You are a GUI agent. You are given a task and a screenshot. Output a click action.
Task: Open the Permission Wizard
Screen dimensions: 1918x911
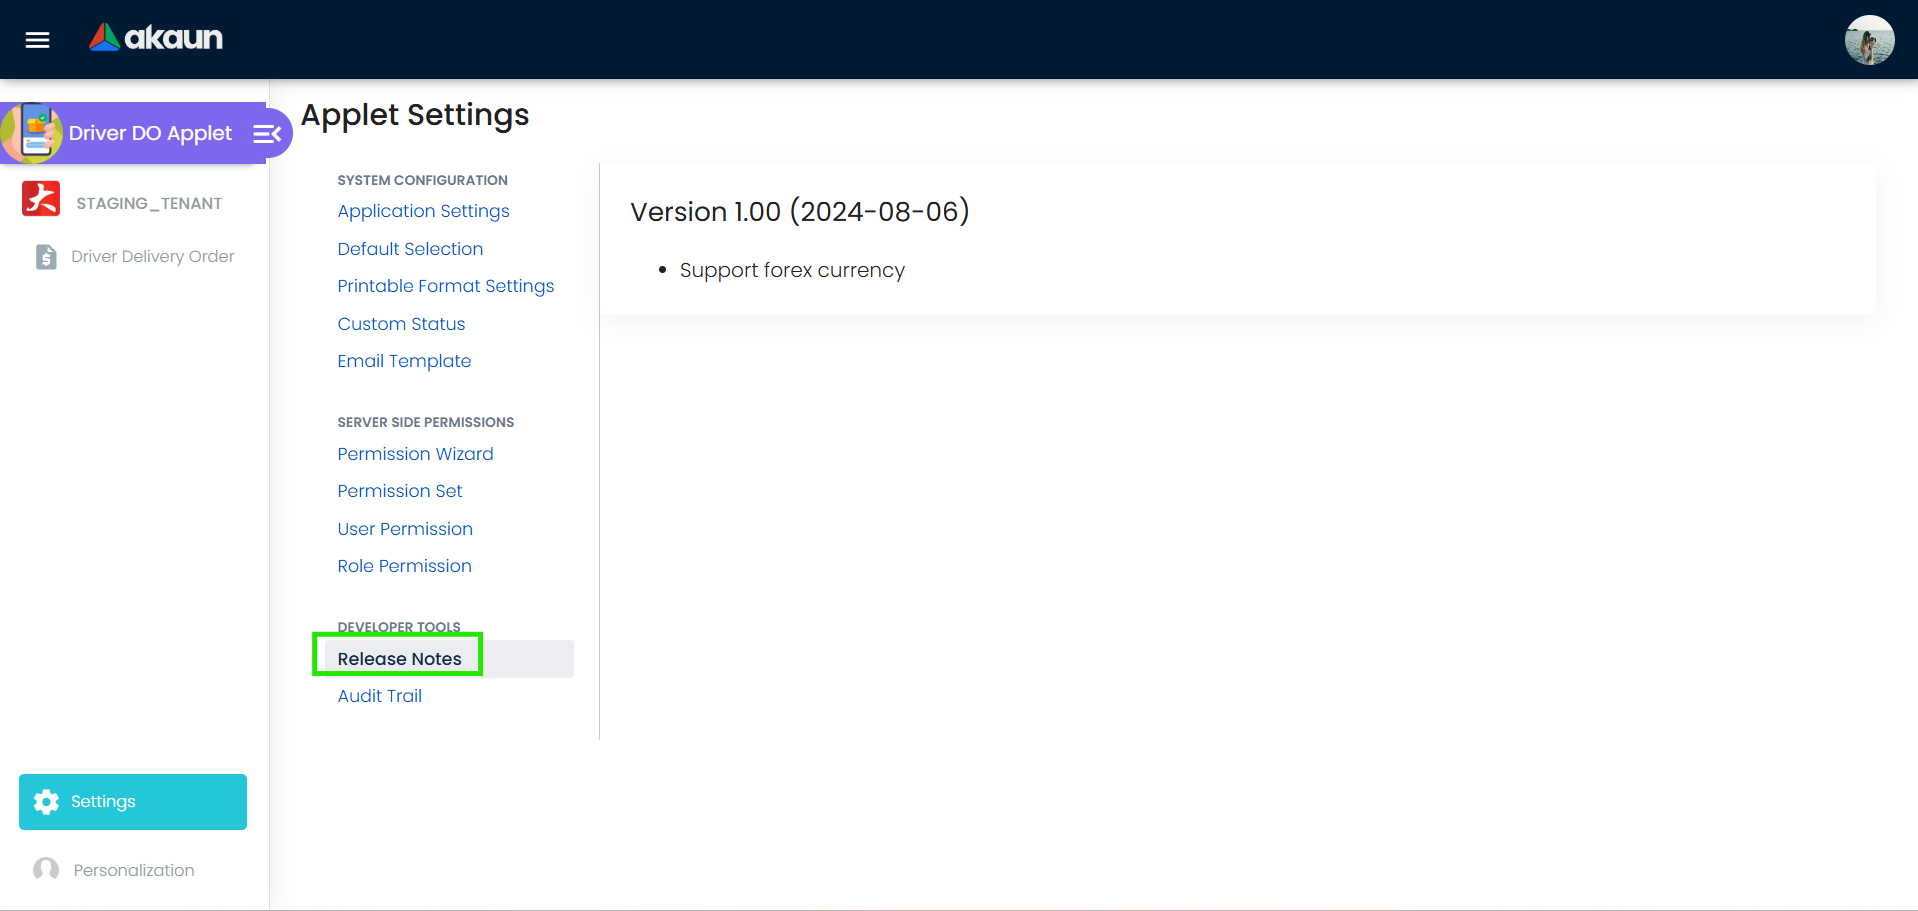pyautogui.click(x=415, y=454)
